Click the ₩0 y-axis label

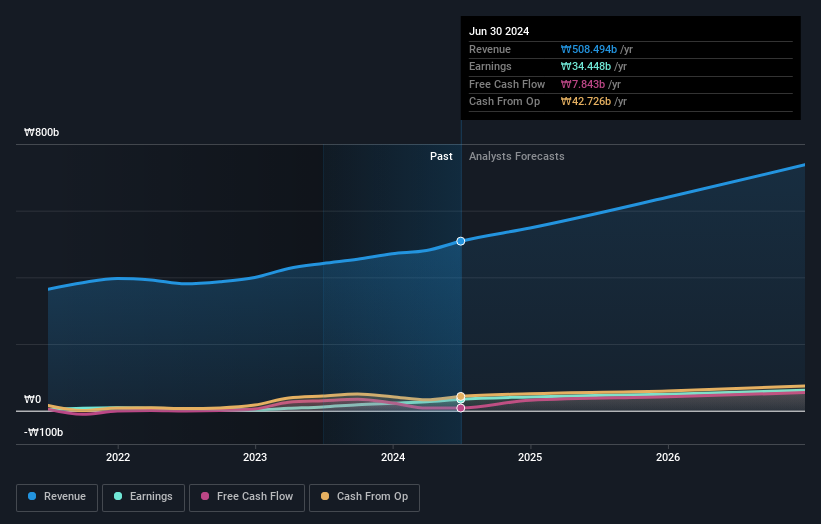(32, 399)
